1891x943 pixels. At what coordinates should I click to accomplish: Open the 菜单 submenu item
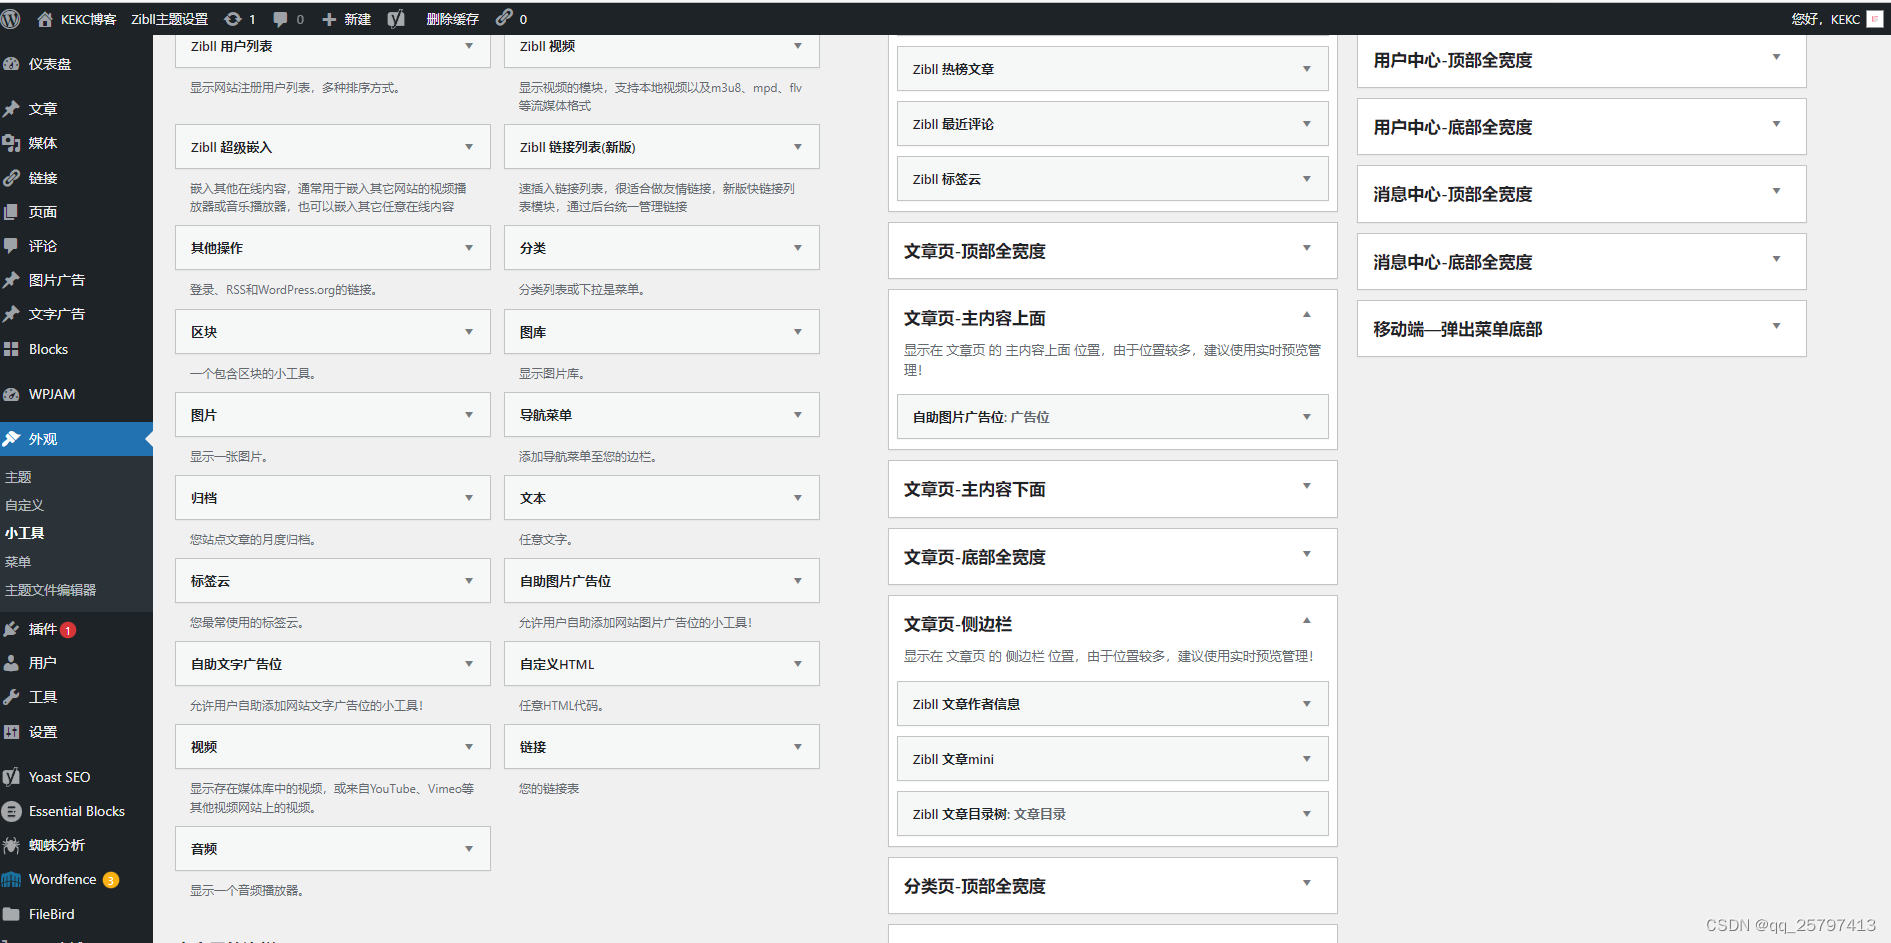coord(18,562)
